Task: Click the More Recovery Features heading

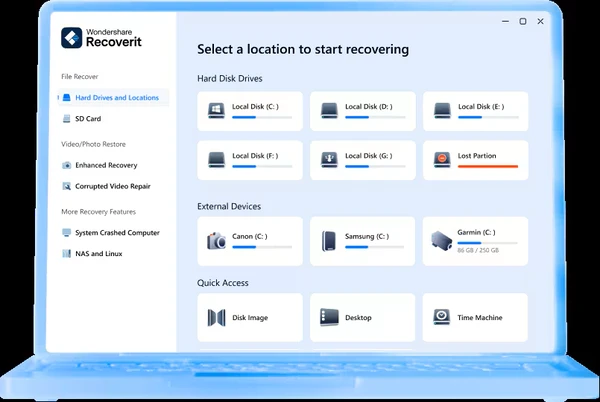Action: tap(98, 212)
